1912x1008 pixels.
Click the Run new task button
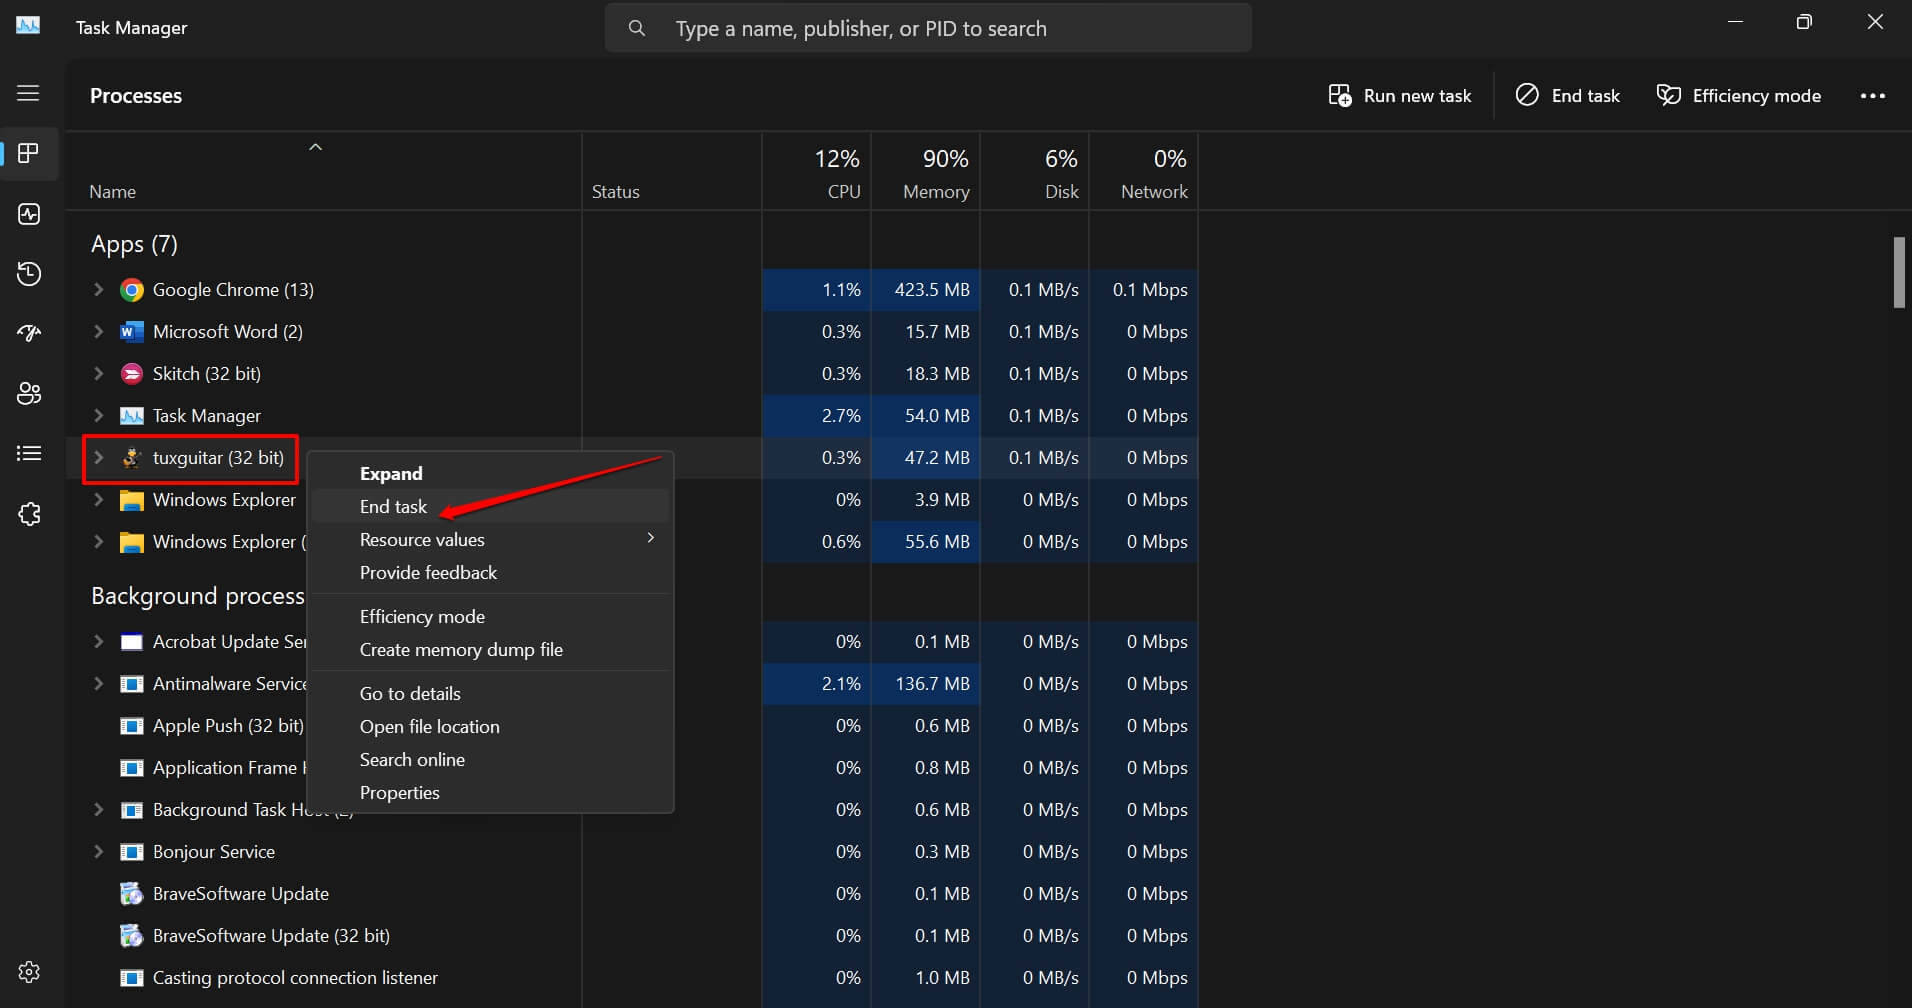(x=1400, y=96)
